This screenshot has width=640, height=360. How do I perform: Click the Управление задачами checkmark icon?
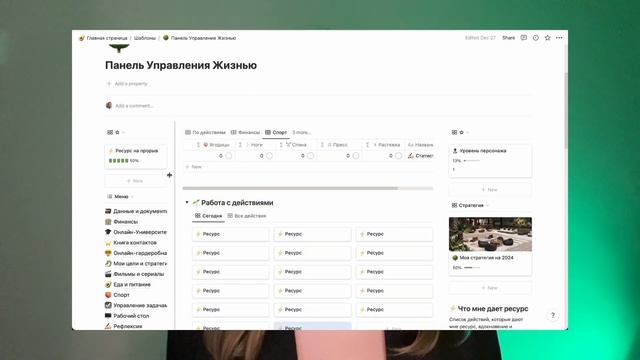tap(108, 305)
